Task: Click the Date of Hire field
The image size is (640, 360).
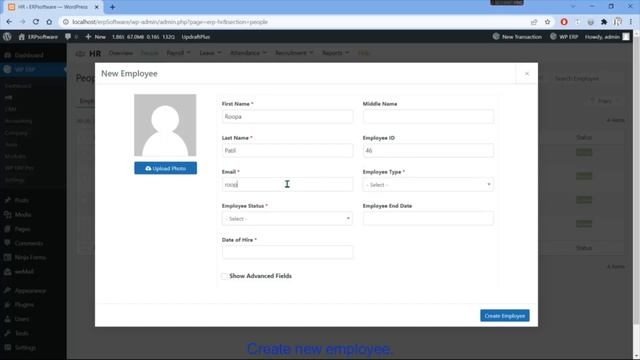Action: (287, 252)
